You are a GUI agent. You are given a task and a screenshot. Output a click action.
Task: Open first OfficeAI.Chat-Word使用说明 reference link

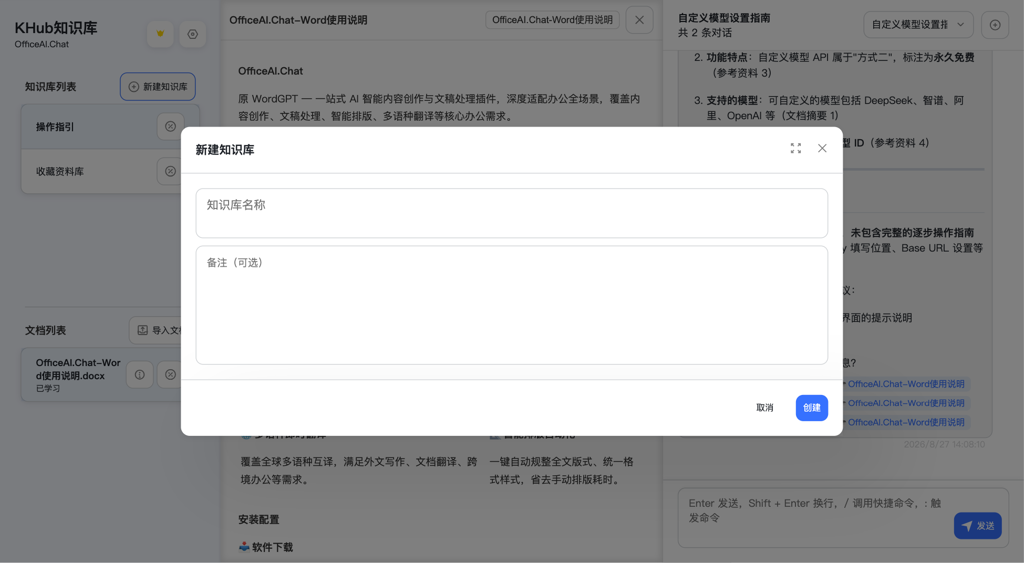pyautogui.click(x=906, y=384)
